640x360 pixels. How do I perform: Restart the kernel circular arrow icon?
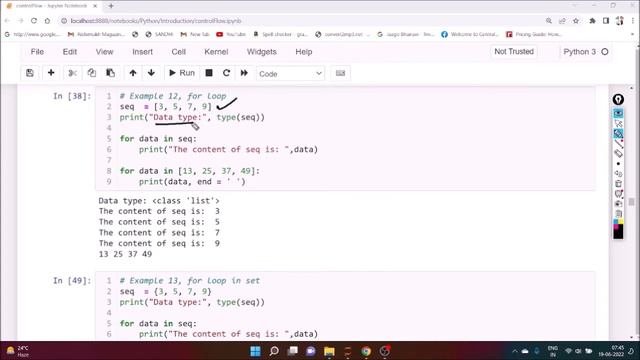227,73
